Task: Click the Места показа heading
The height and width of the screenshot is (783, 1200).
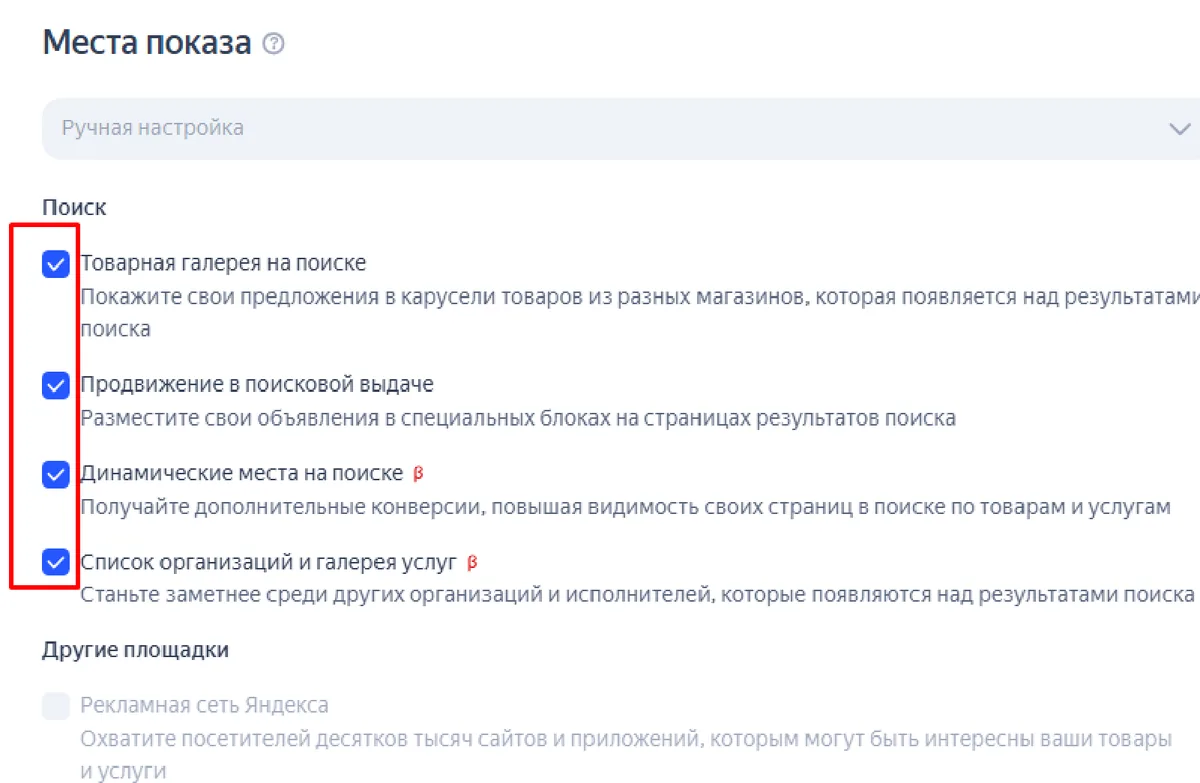Action: click(x=146, y=45)
